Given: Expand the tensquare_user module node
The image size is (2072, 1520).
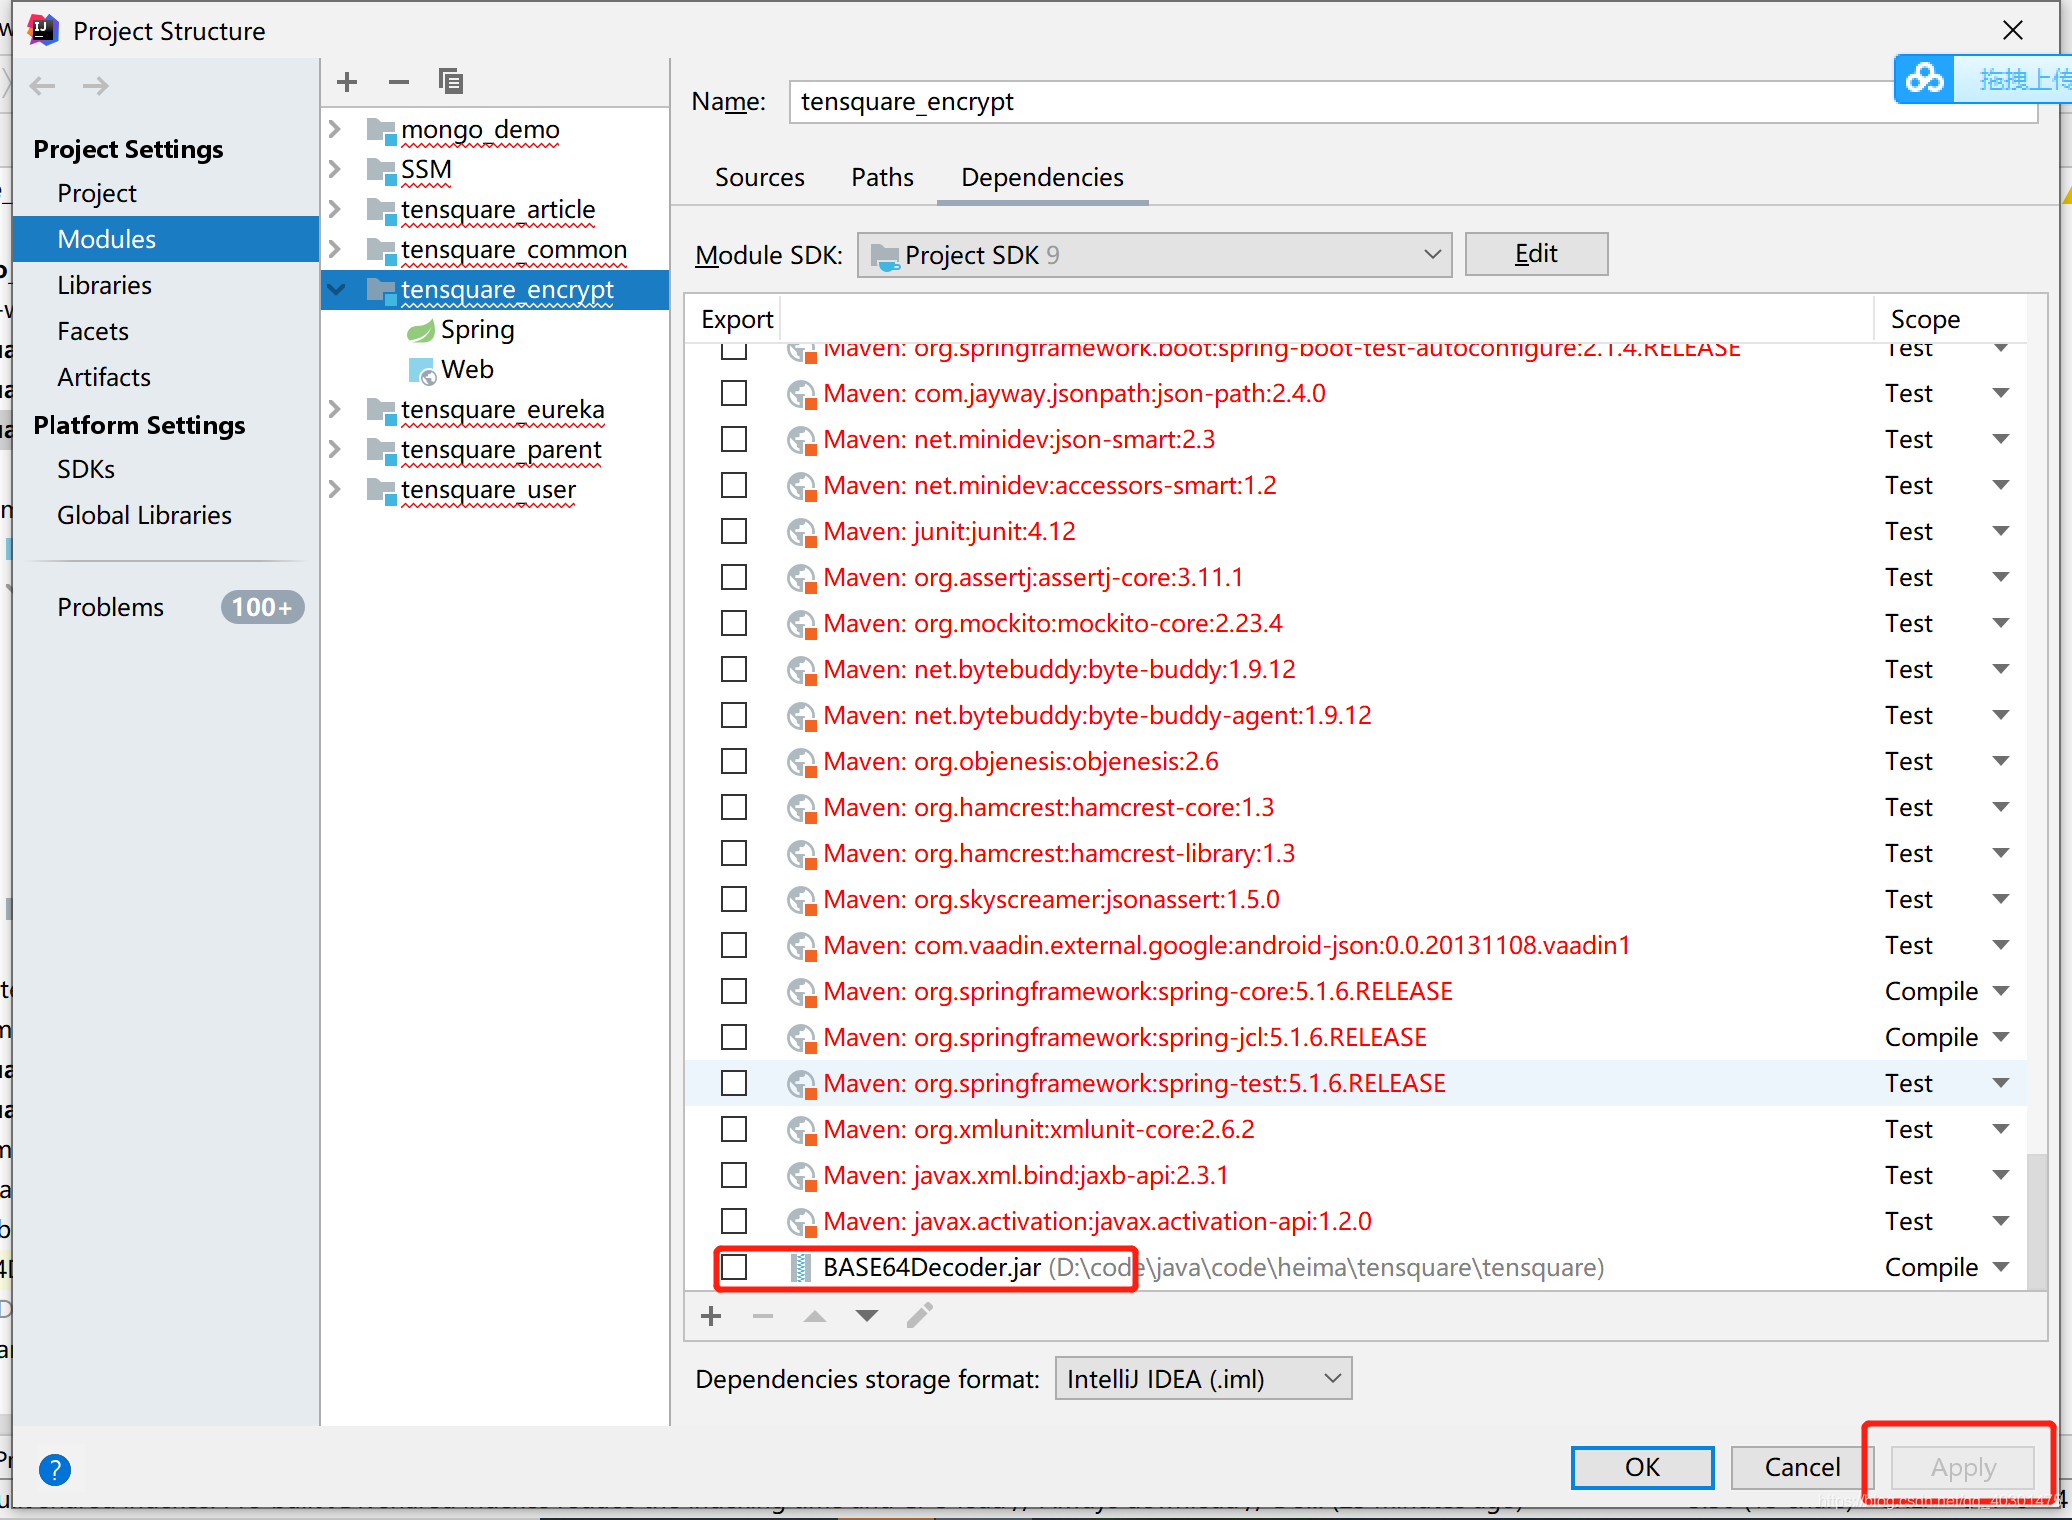Looking at the screenshot, I should point(334,489).
